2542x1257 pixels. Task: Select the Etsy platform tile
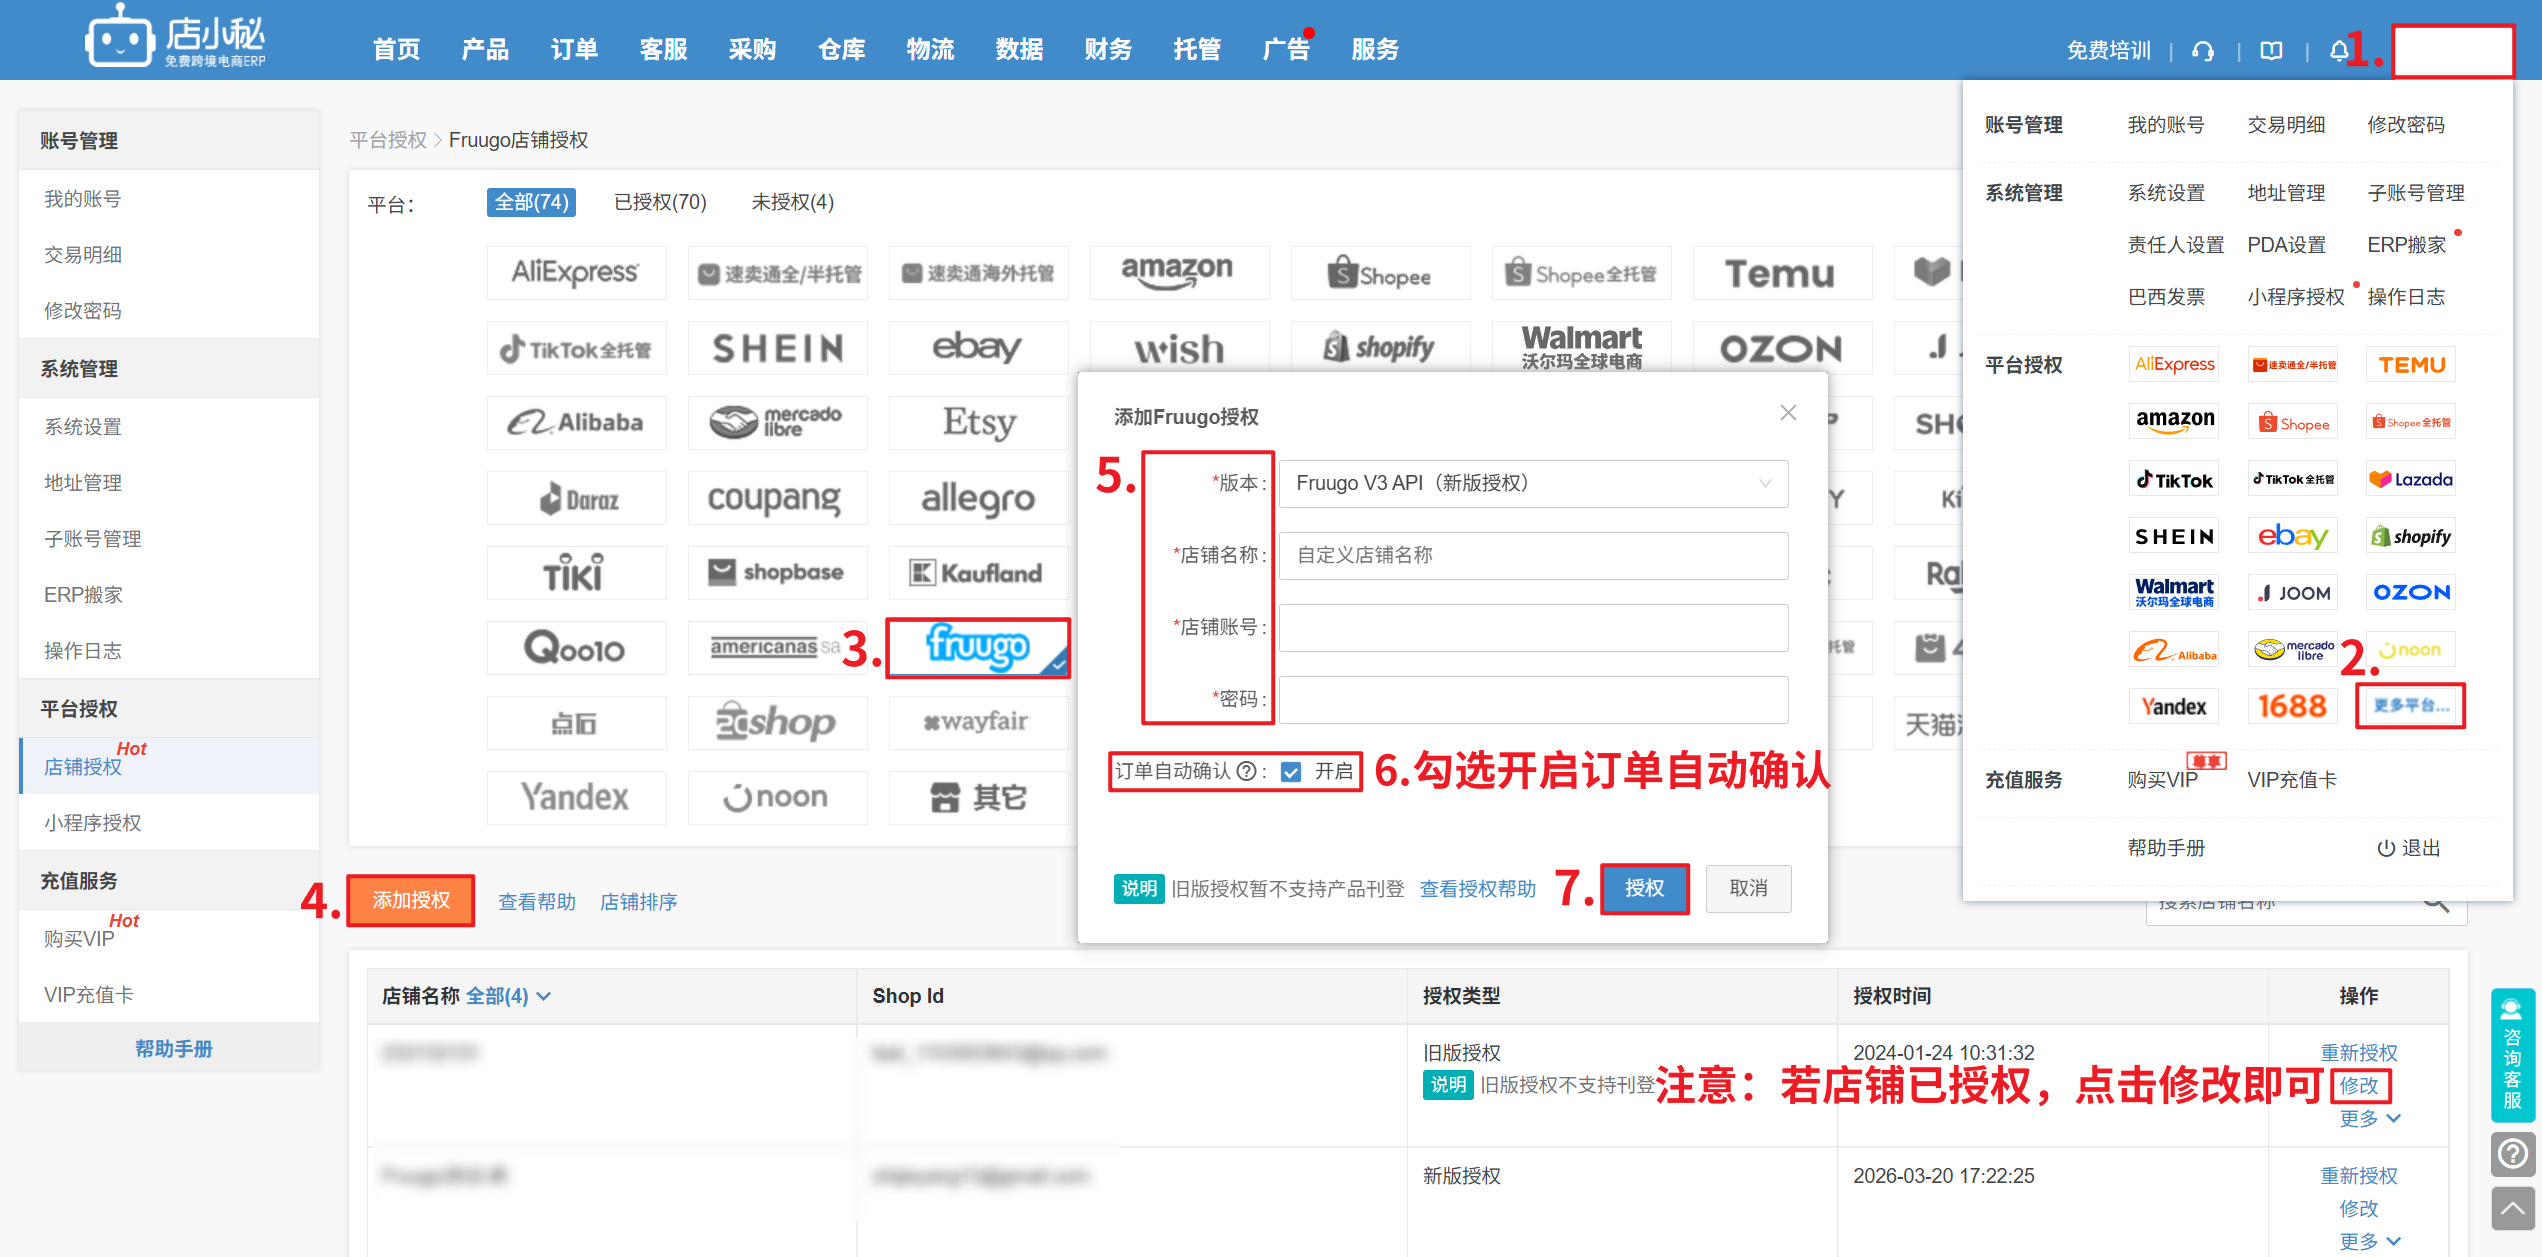click(978, 423)
